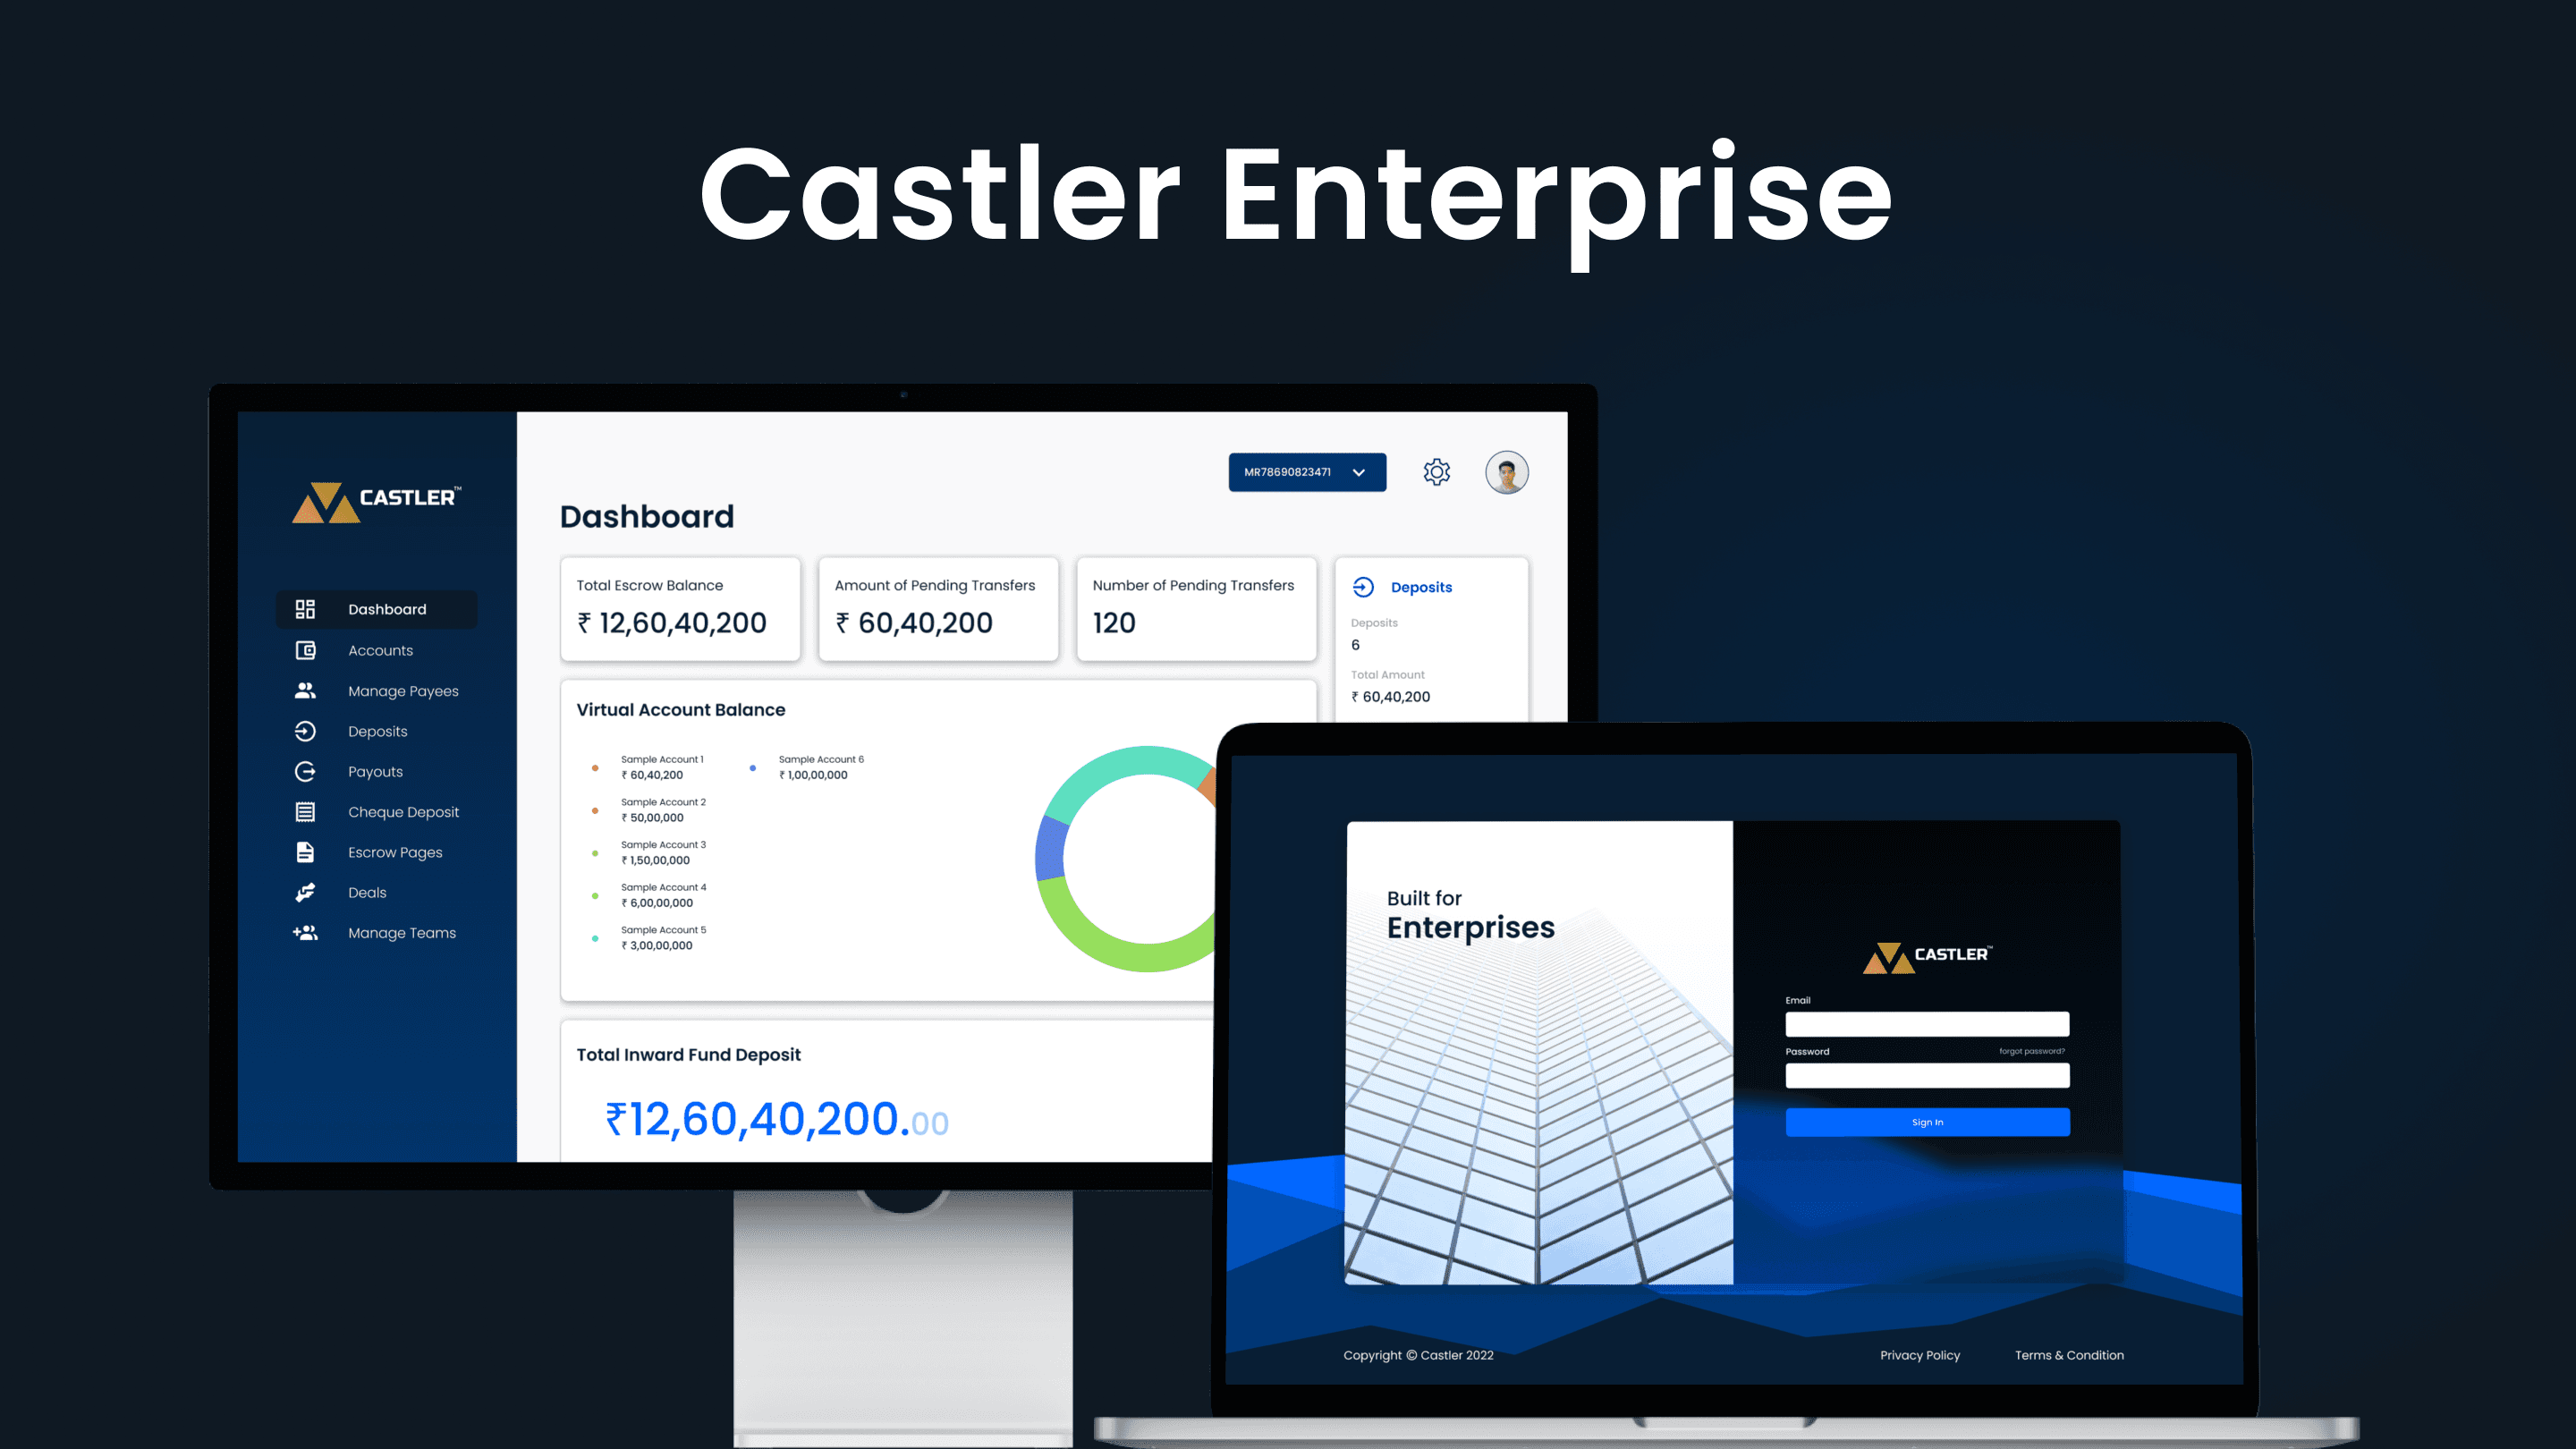Click the Deals icon in sidebar
The width and height of the screenshot is (2576, 1449).
click(302, 892)
